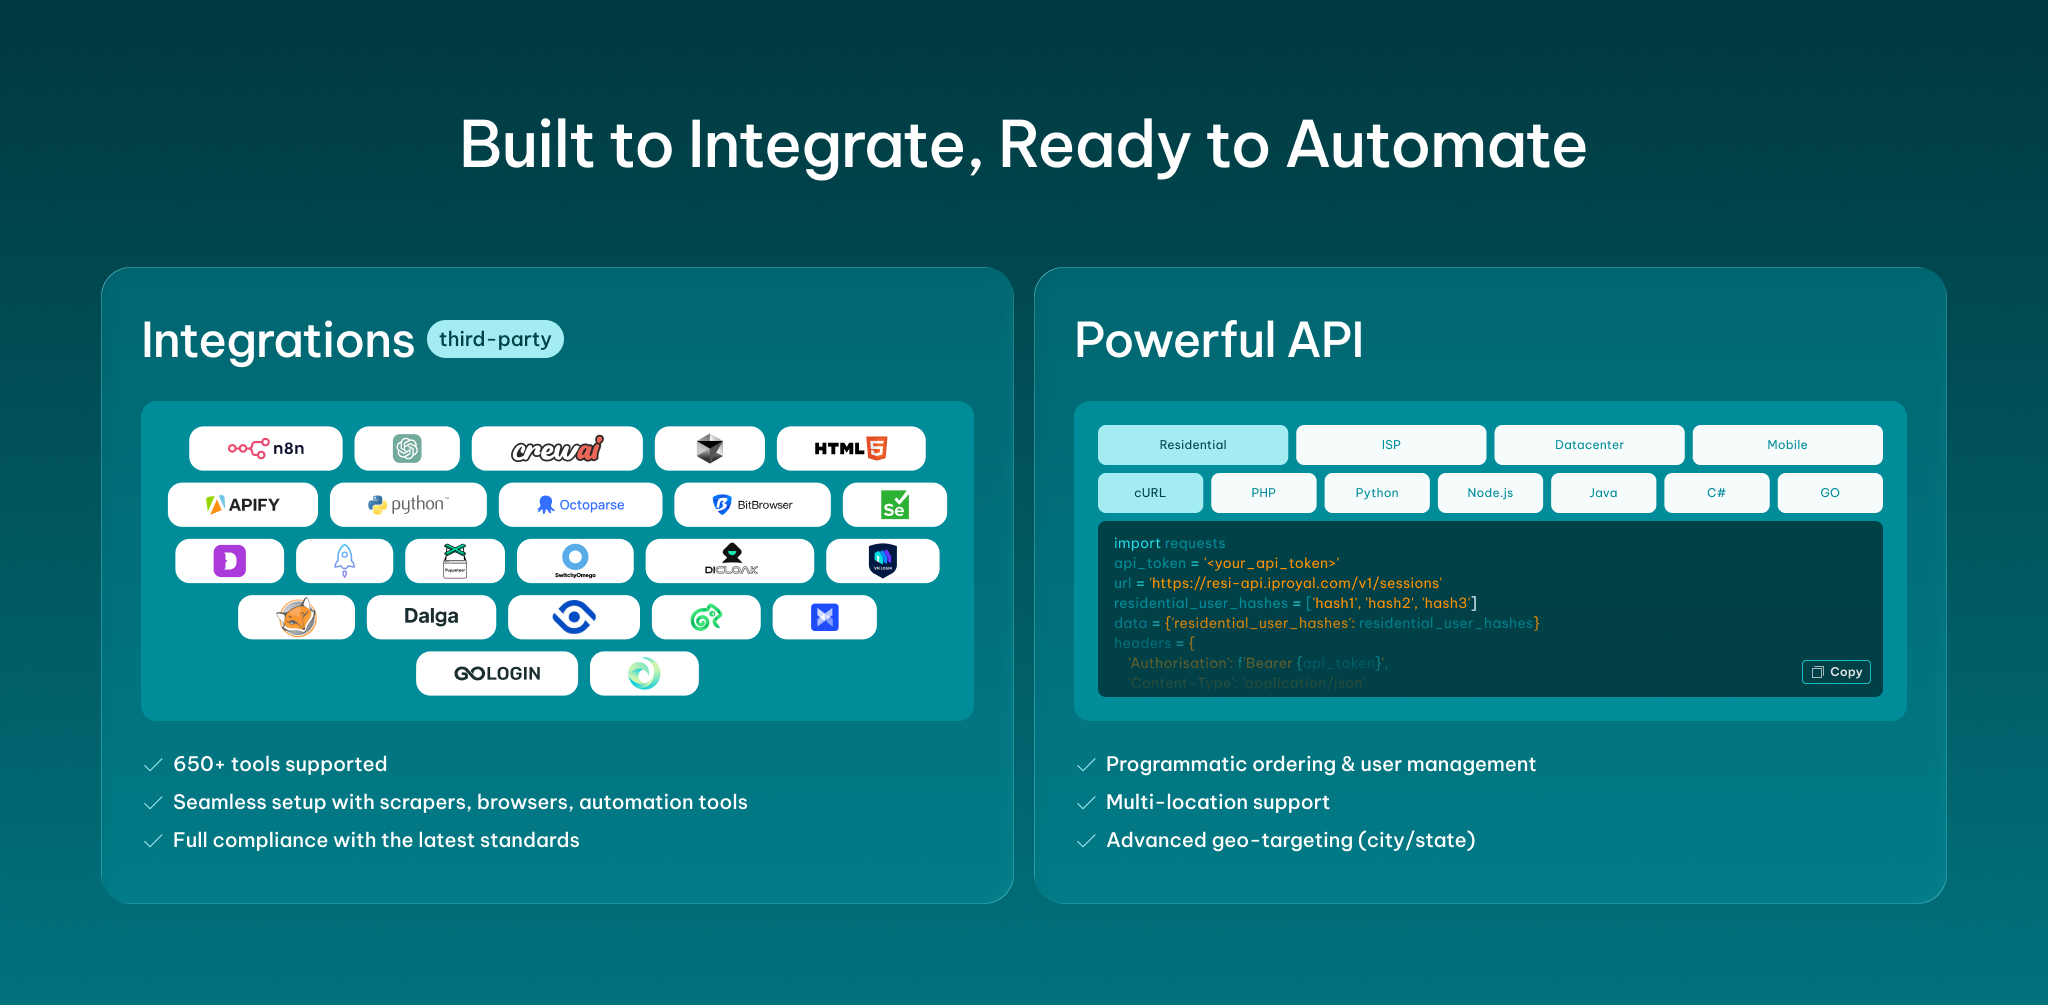Click "Full compliance with the latest standards"
The image size is (2048, 1005).
coord(376,840)
